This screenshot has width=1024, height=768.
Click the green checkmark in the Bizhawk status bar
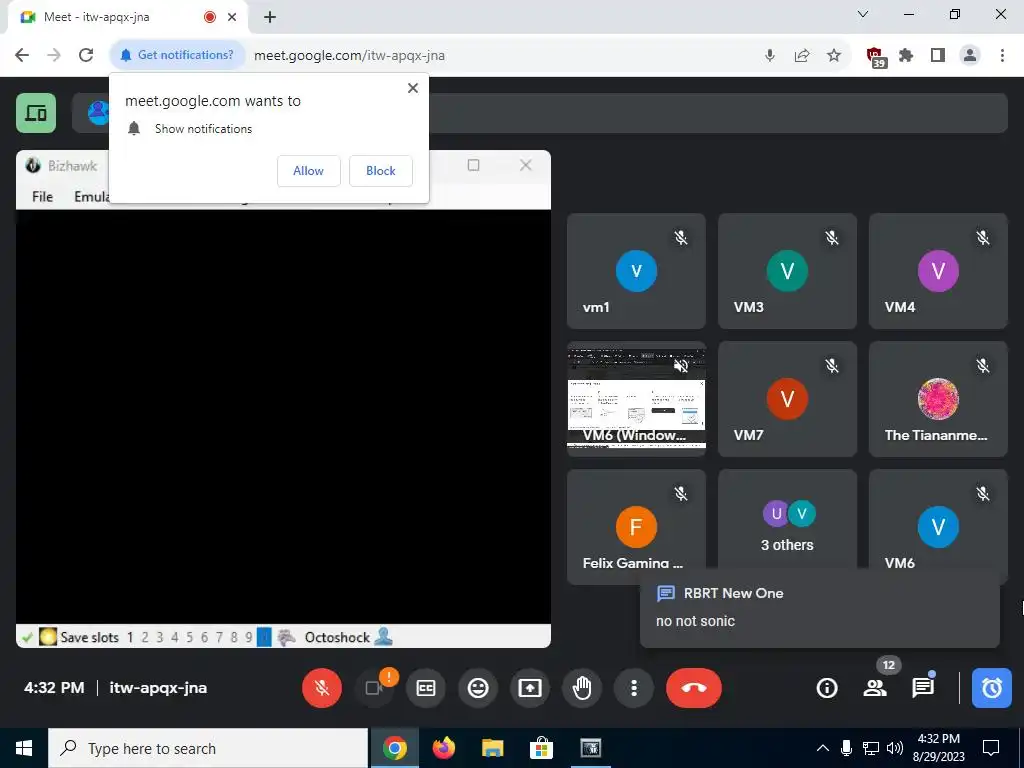27,637
